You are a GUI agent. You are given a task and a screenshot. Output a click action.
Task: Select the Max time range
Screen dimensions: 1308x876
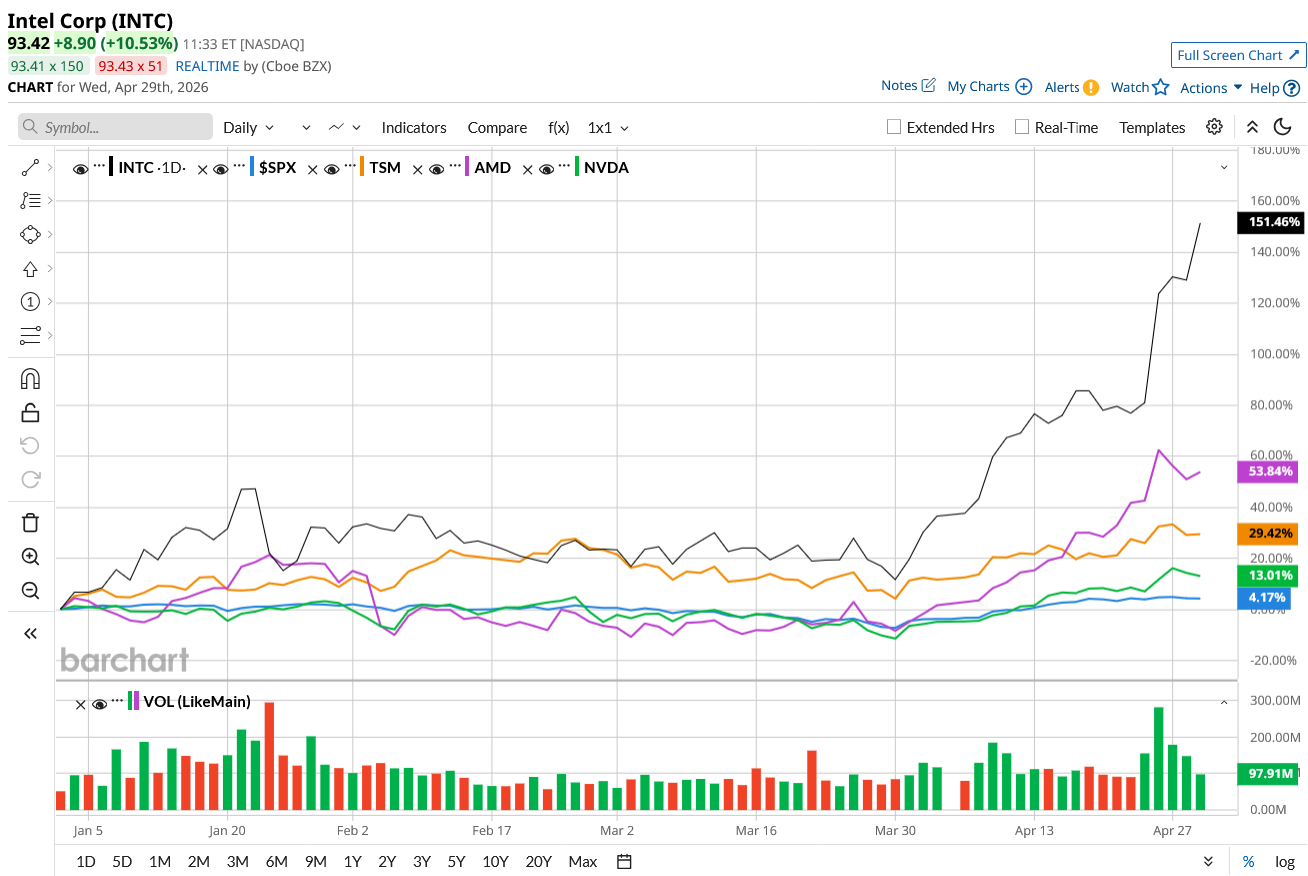pos(582,862)
